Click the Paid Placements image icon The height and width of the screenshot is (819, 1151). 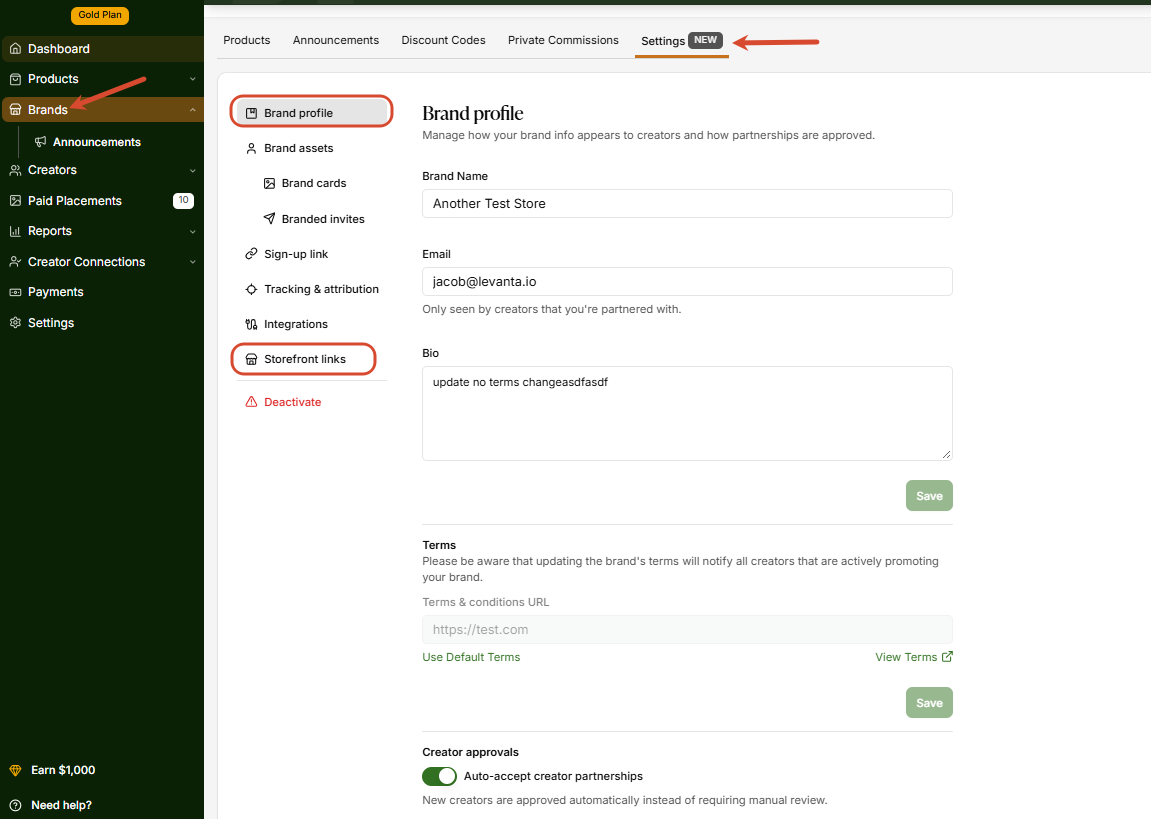coord(15,200)
